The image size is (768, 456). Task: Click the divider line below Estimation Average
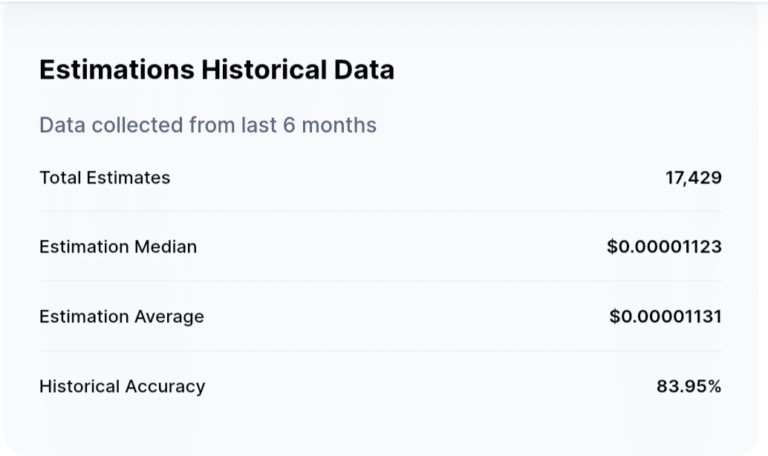tap(381, 351)
